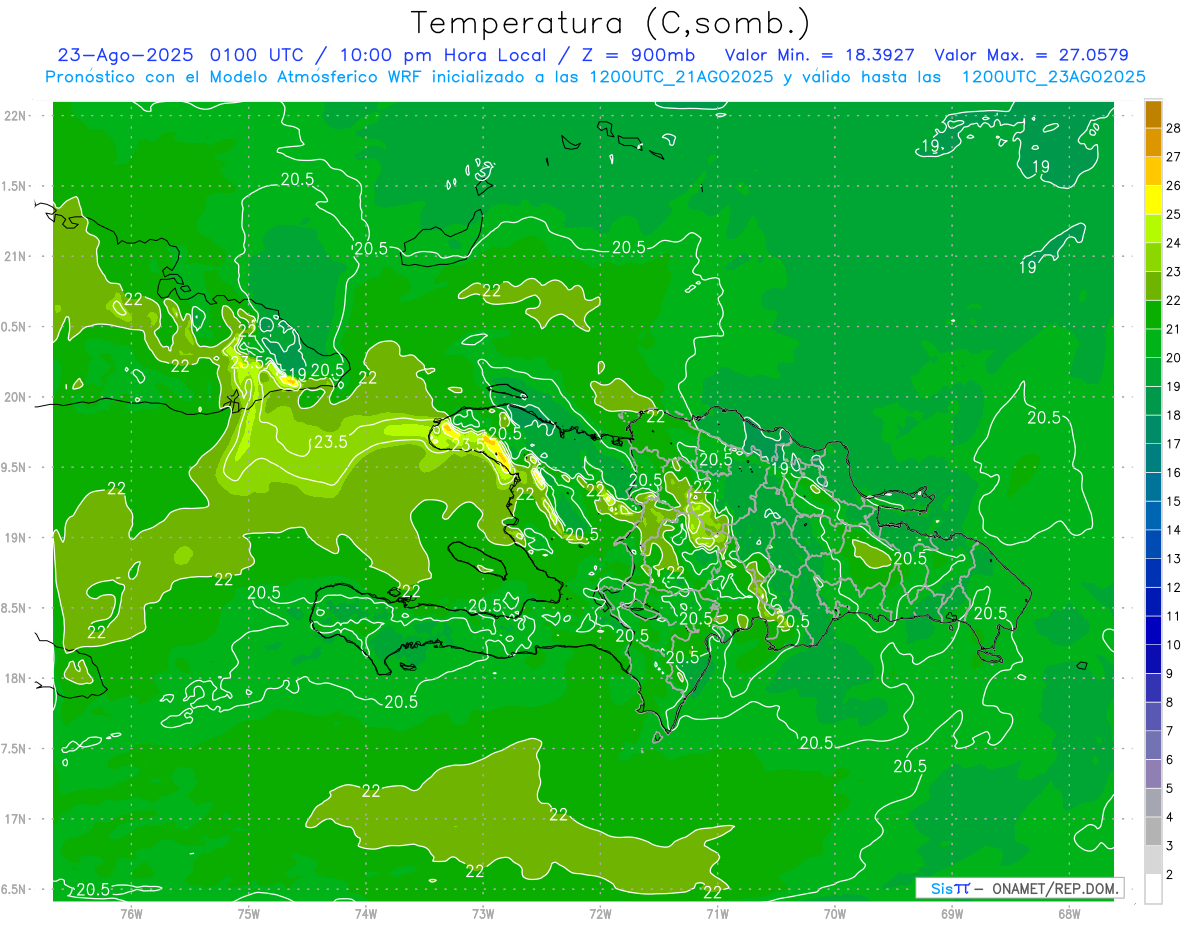Click the "76W" longitude axis label
Image resolution: width=1200 pixels, height=927 pixels.
tap(131, 913)
